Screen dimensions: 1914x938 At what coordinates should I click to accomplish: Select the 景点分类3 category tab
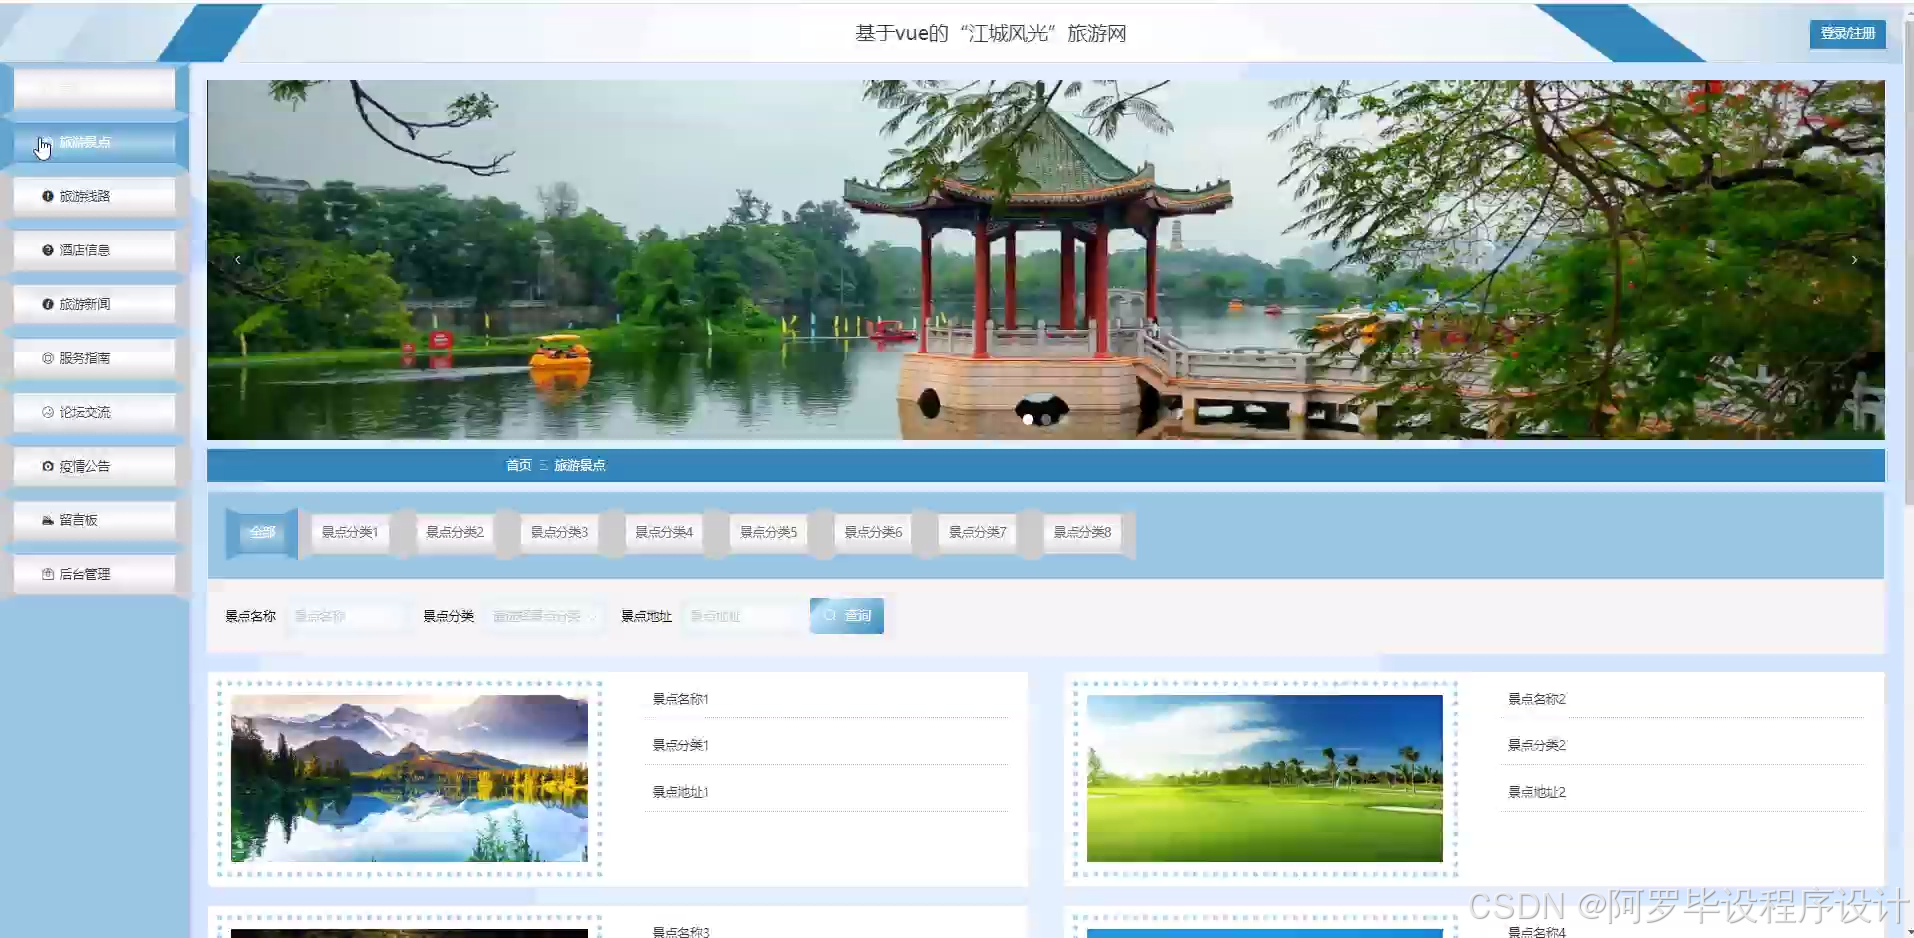click(x=559, y=532)
